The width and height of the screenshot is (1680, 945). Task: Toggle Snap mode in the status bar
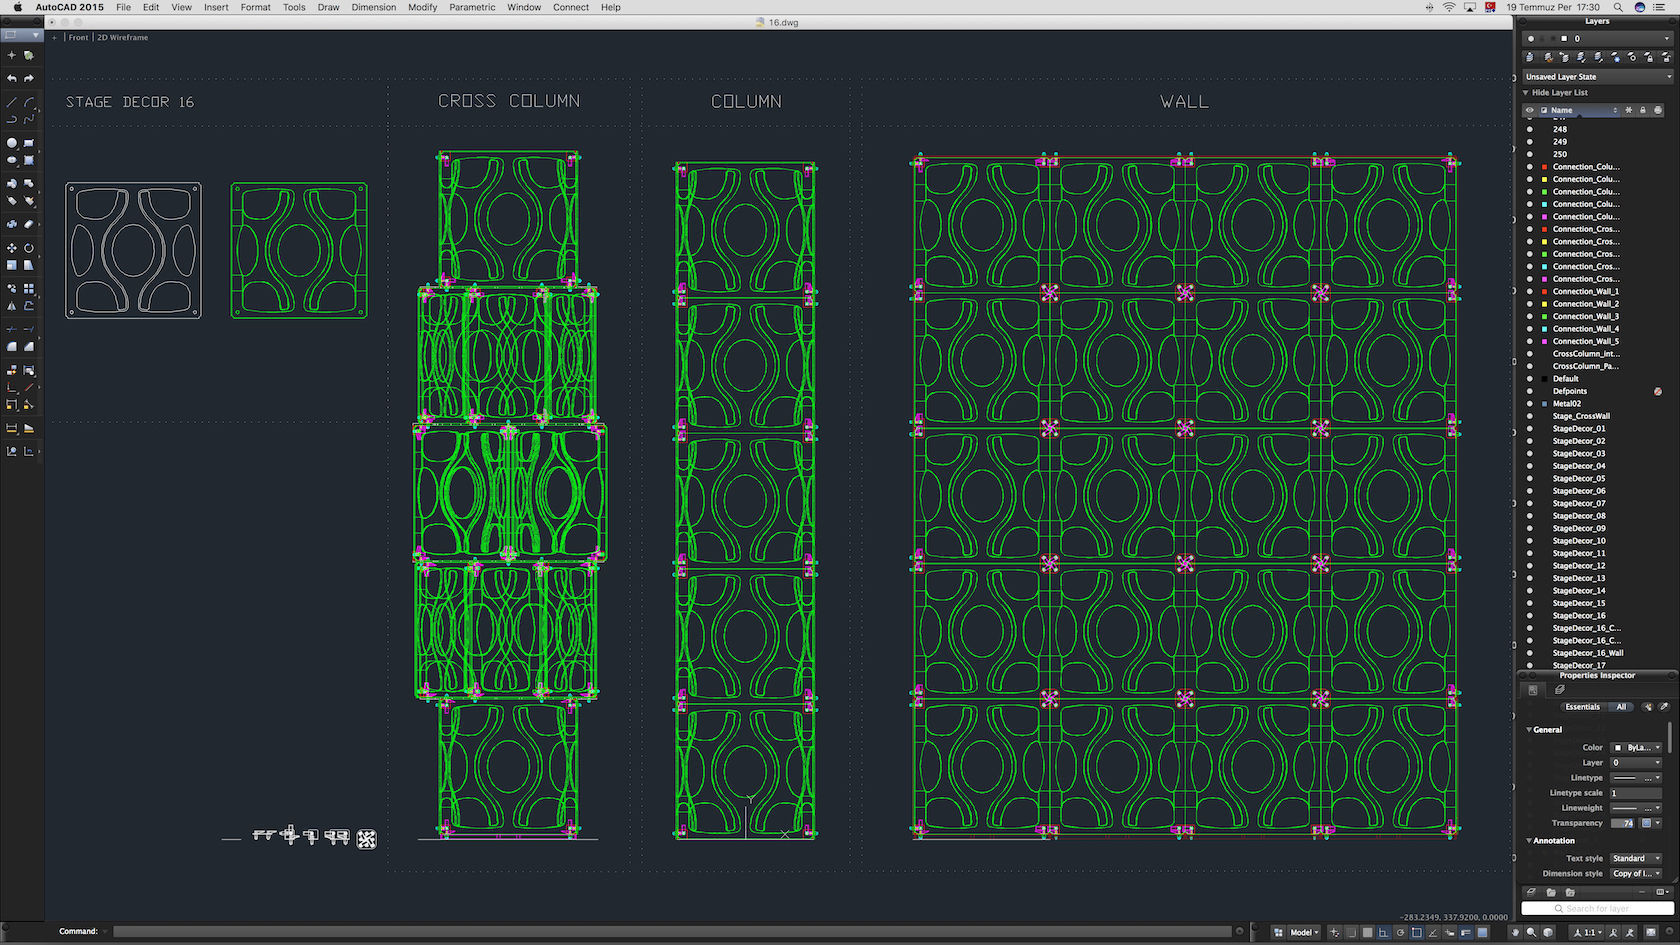(x=1351, y=932)
